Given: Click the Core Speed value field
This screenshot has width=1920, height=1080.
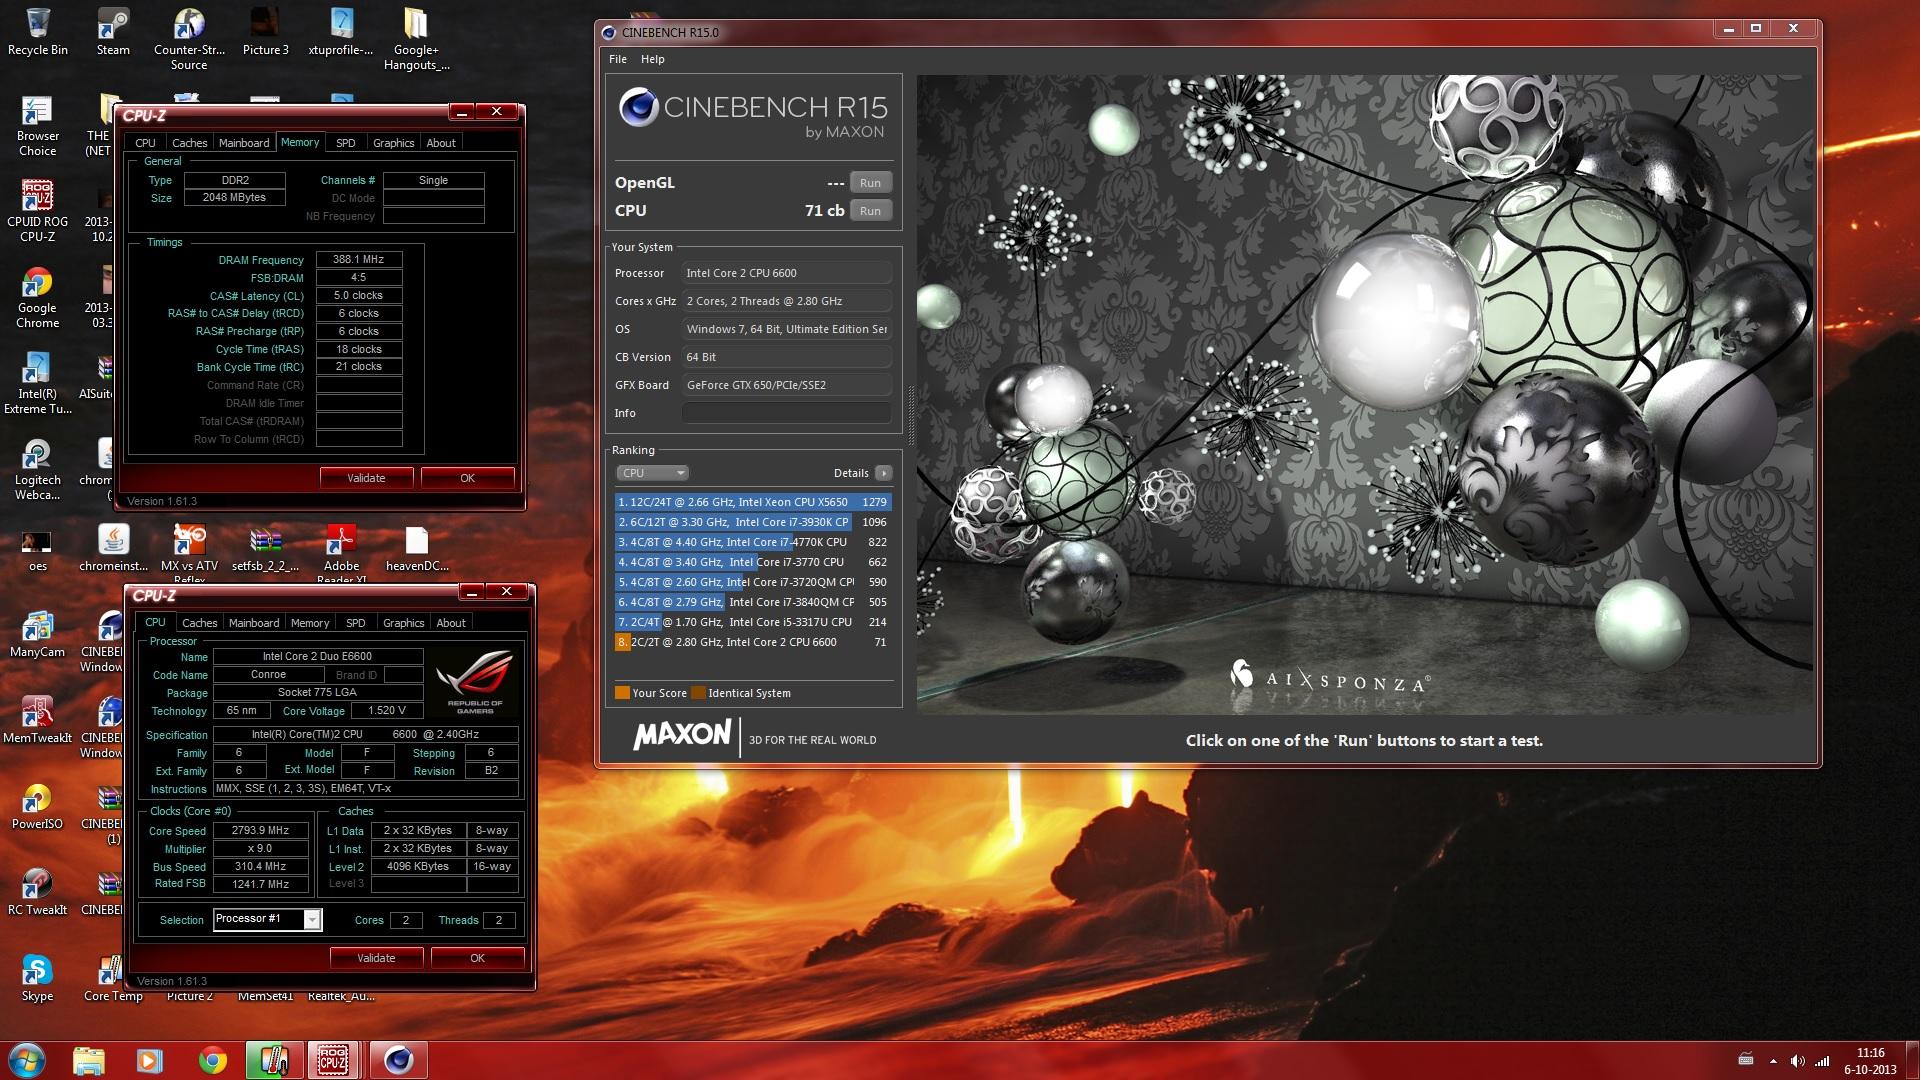Looking at the screenshot, I should (x=260, y=830).
